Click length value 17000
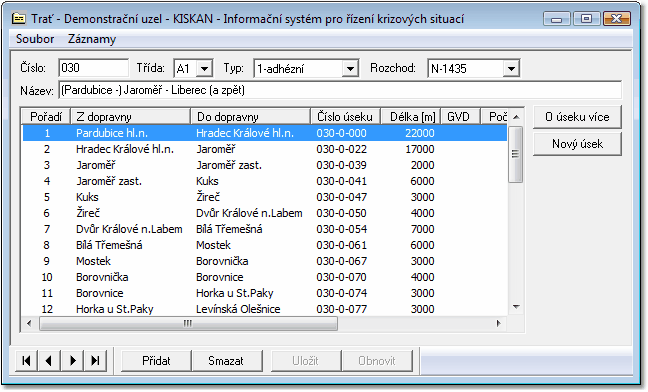 [x=419, y=149]
